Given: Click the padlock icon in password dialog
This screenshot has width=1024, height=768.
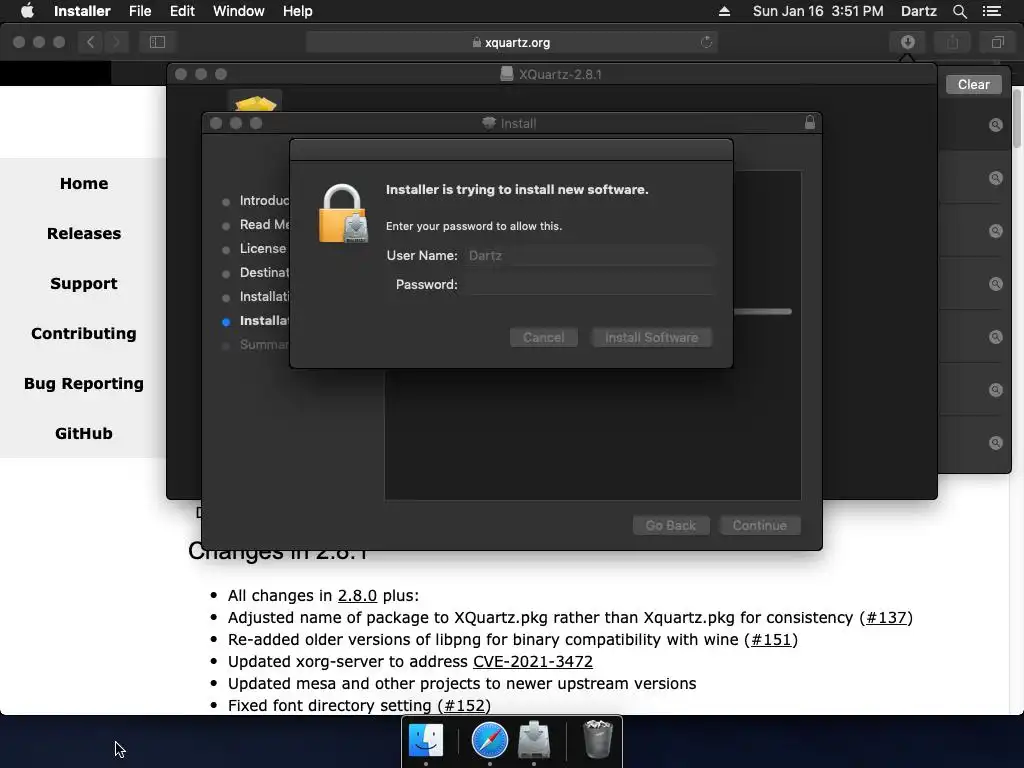Looking at the screenshot, I should [x=343, y=214].
